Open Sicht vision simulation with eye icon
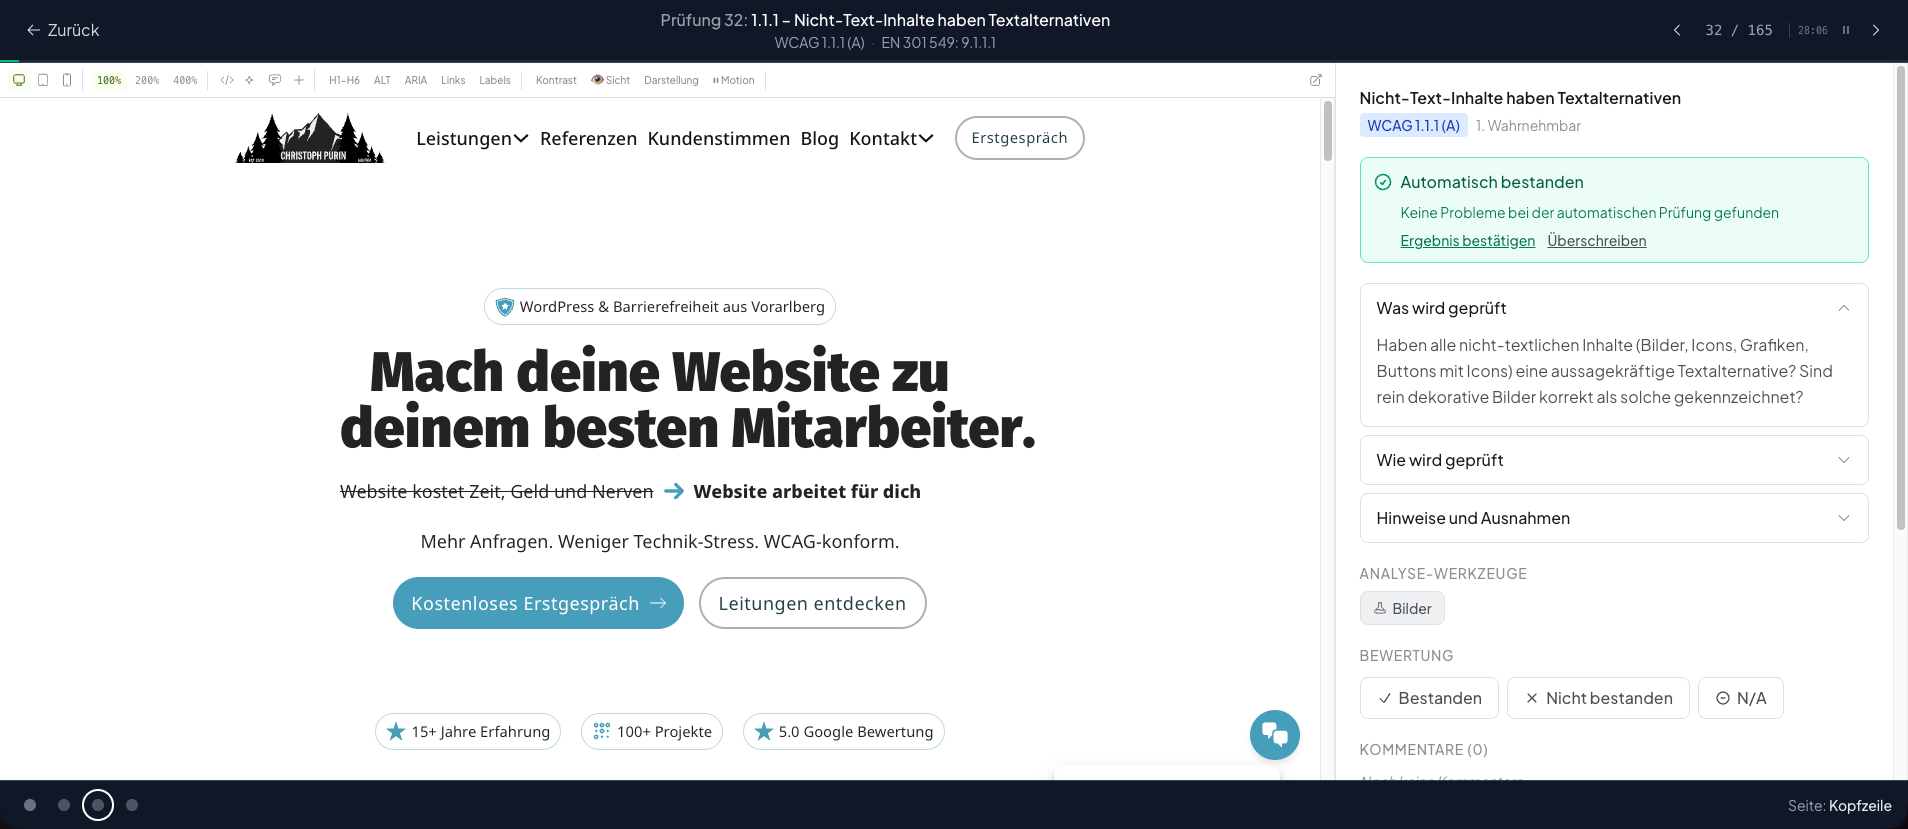 click(610, 80)
